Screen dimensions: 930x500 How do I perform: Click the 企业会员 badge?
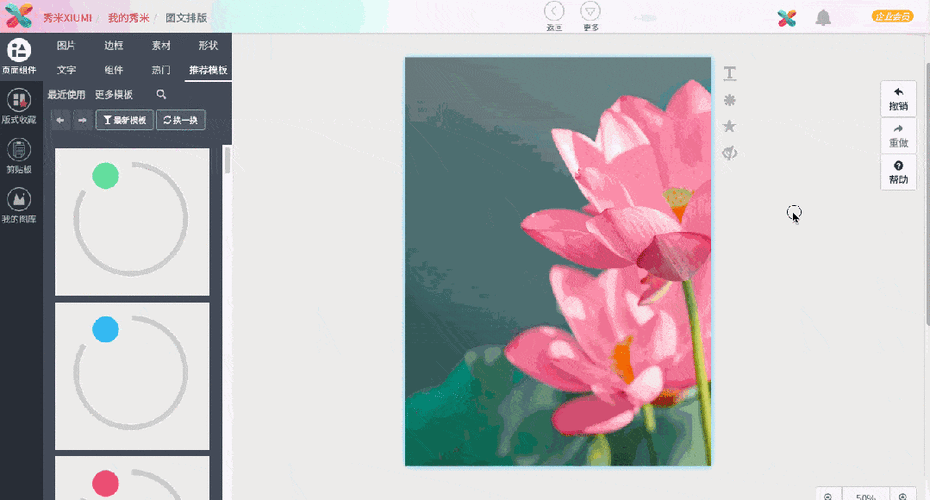point(892,16)
